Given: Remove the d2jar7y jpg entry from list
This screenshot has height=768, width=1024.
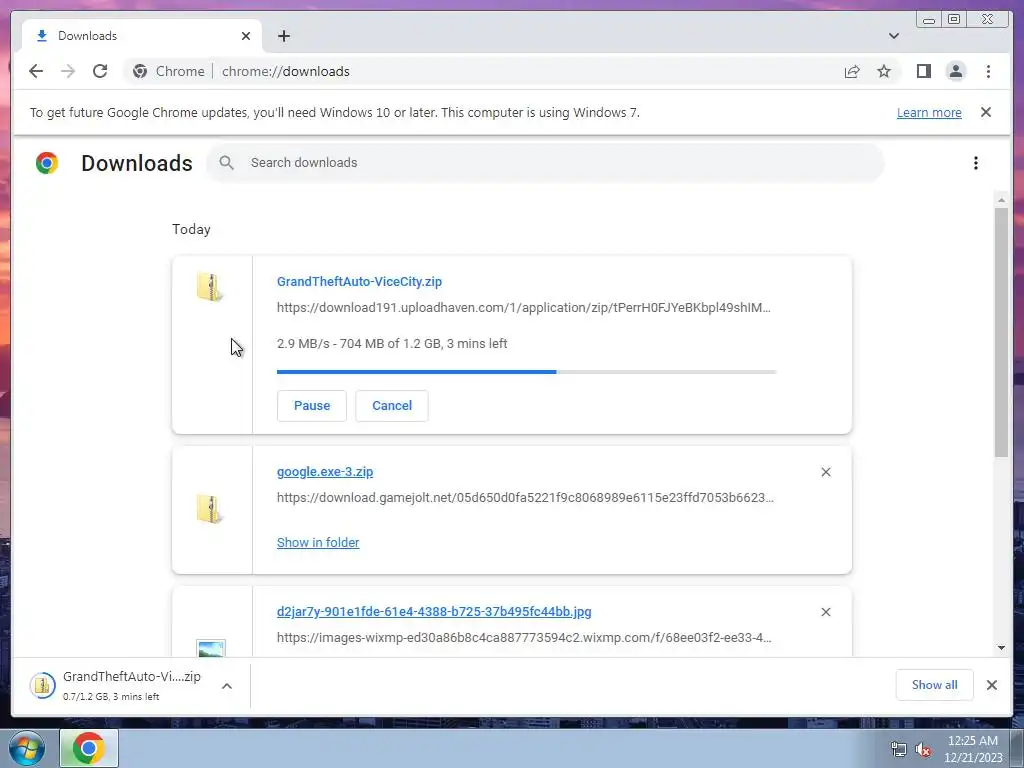Looking at the screenshot, I should pos(825,612).
